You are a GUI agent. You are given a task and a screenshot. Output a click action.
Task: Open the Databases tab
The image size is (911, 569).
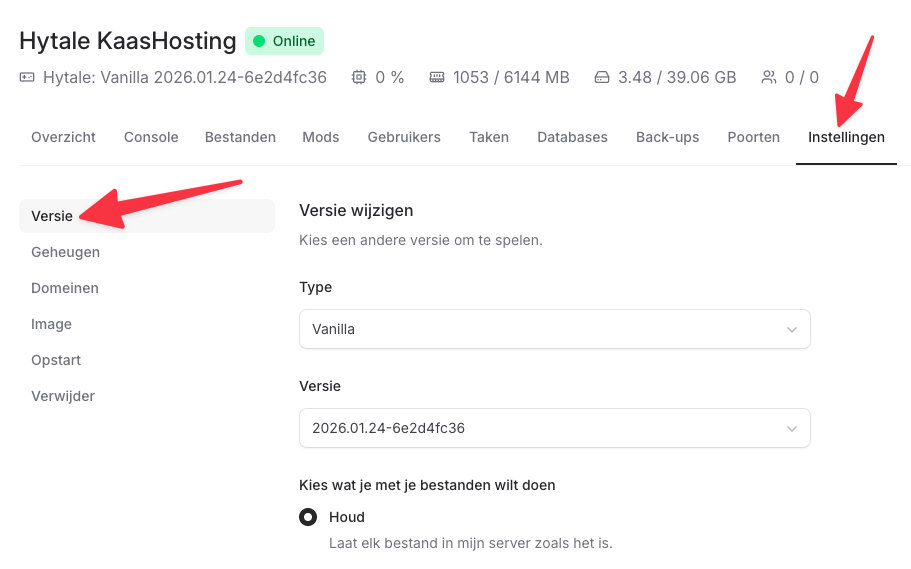click(x=572, y=137)
